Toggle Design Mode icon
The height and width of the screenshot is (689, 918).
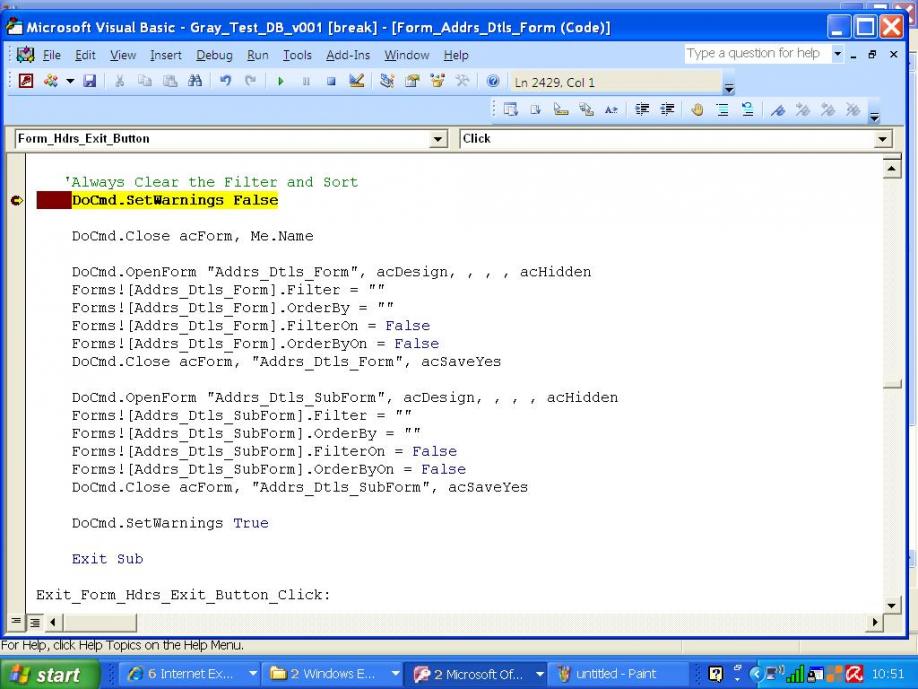pyautogui.click(x=356, y=81)
